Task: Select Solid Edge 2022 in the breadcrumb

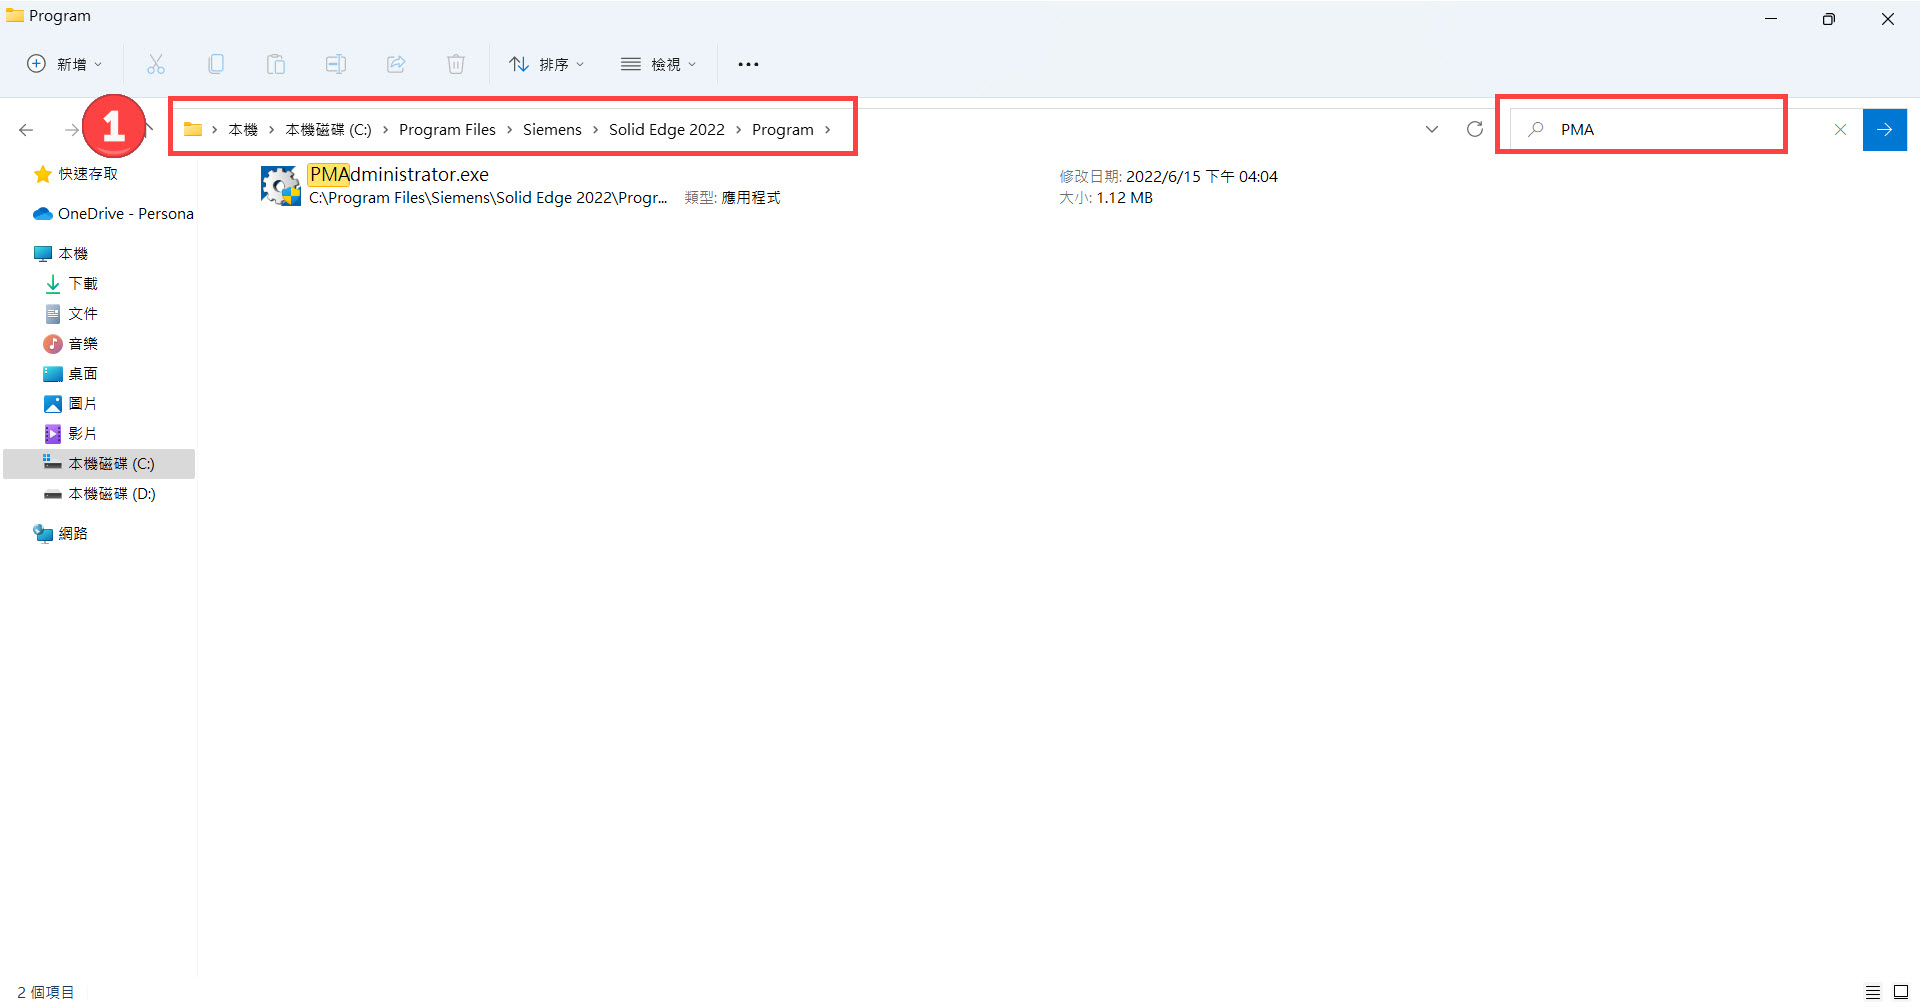Action: click(667, 130)
